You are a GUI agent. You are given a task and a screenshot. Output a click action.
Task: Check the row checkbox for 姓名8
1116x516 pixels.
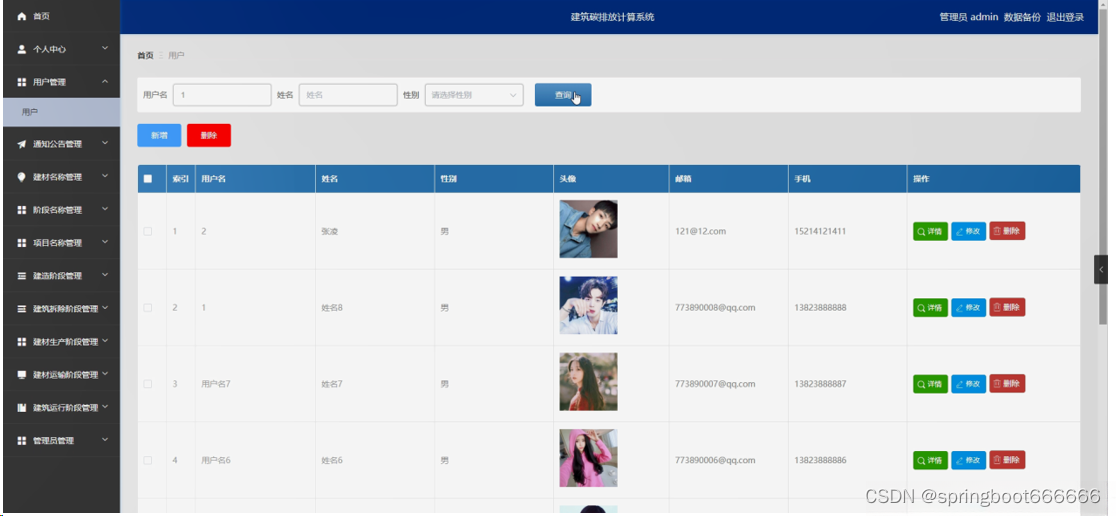click(x=148, y=307)
